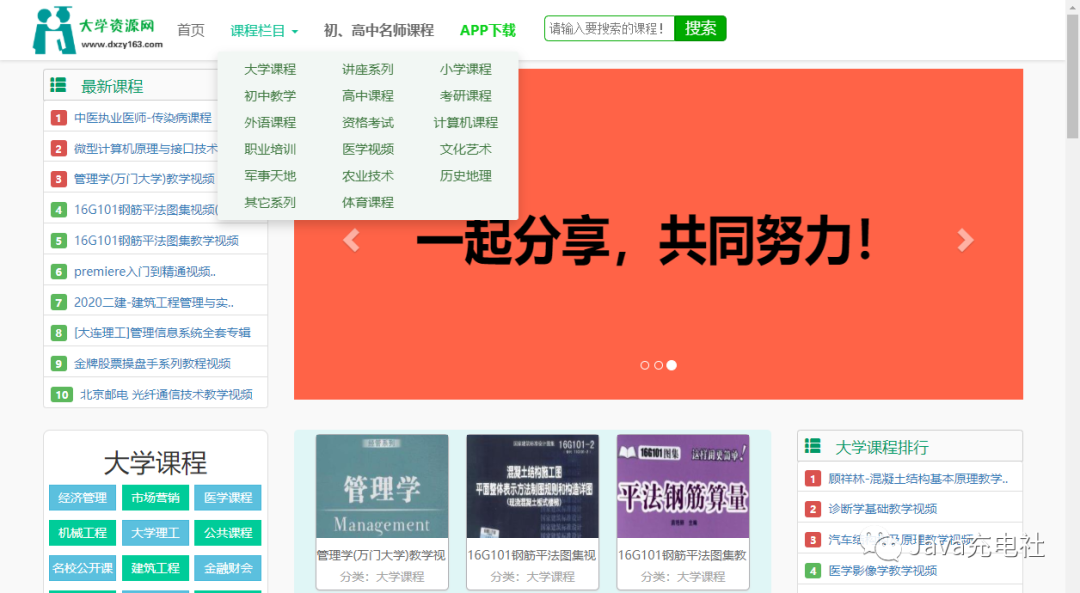Select 初、高中名师课程 in the top navigation
Viewport: 1080px width, 593px height.
pyautogui.click(x=379, y=30)
